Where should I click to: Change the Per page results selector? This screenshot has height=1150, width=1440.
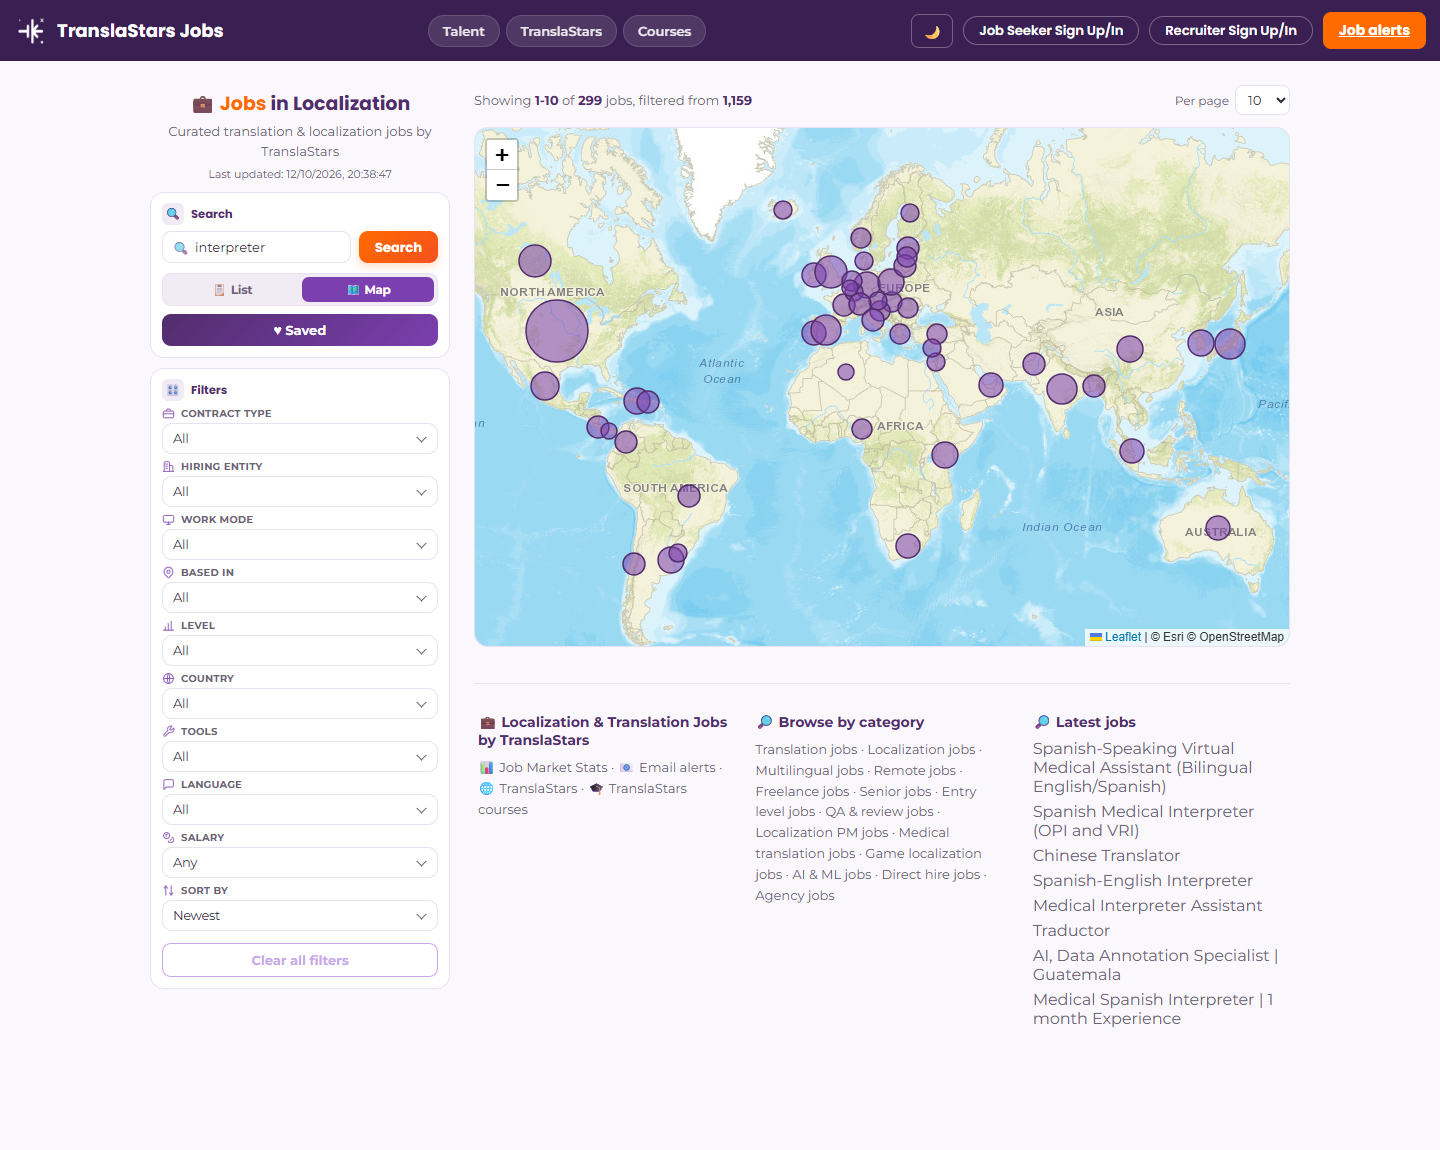1262,100
